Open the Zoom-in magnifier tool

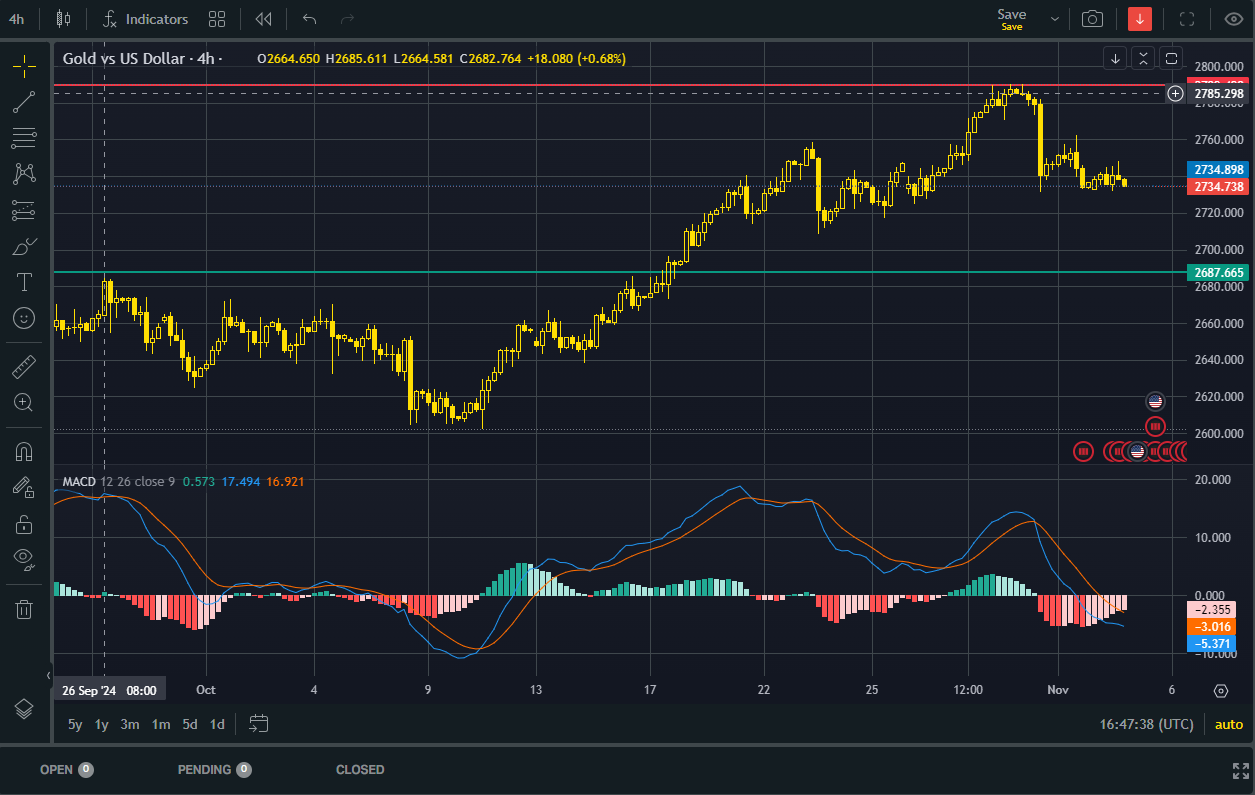[x=24, y=403]
